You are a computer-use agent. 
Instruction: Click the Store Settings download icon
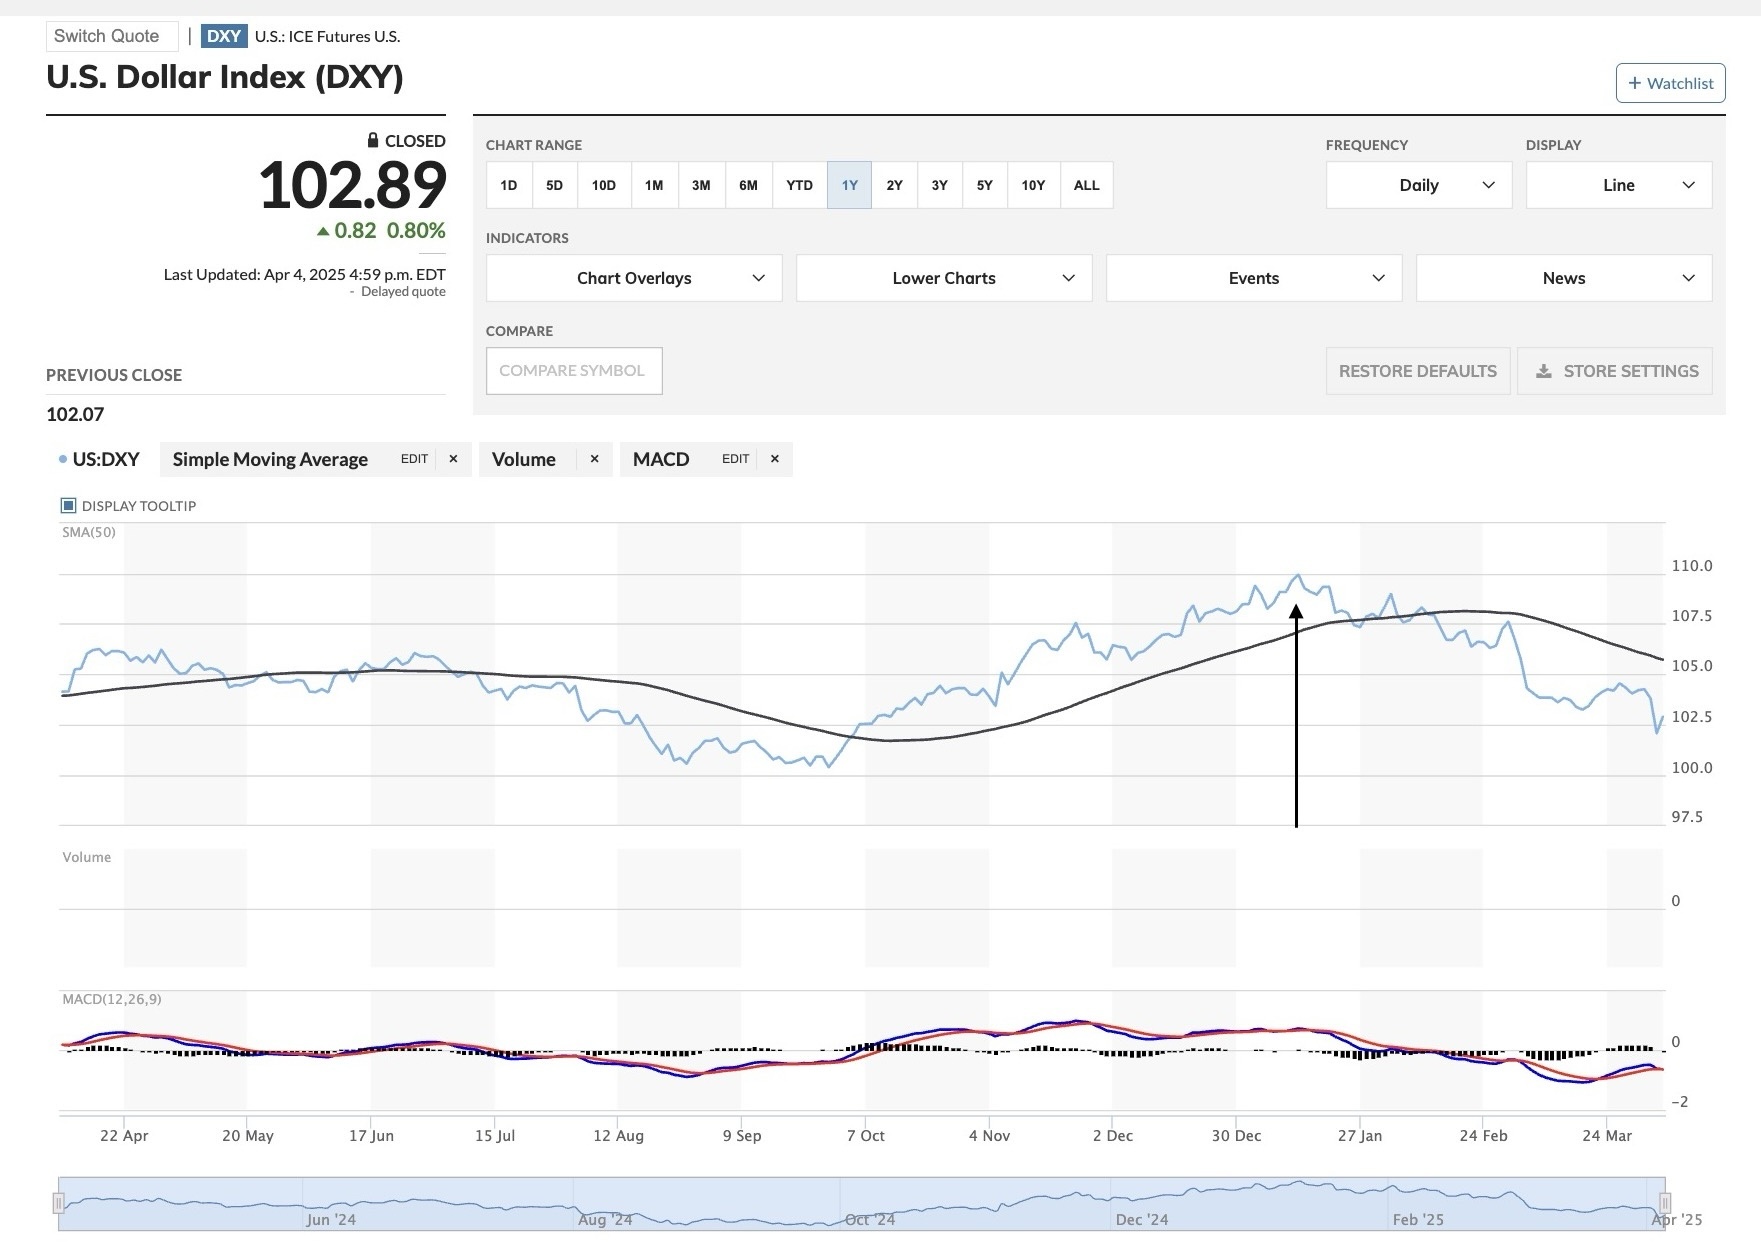coord(1544,371)
